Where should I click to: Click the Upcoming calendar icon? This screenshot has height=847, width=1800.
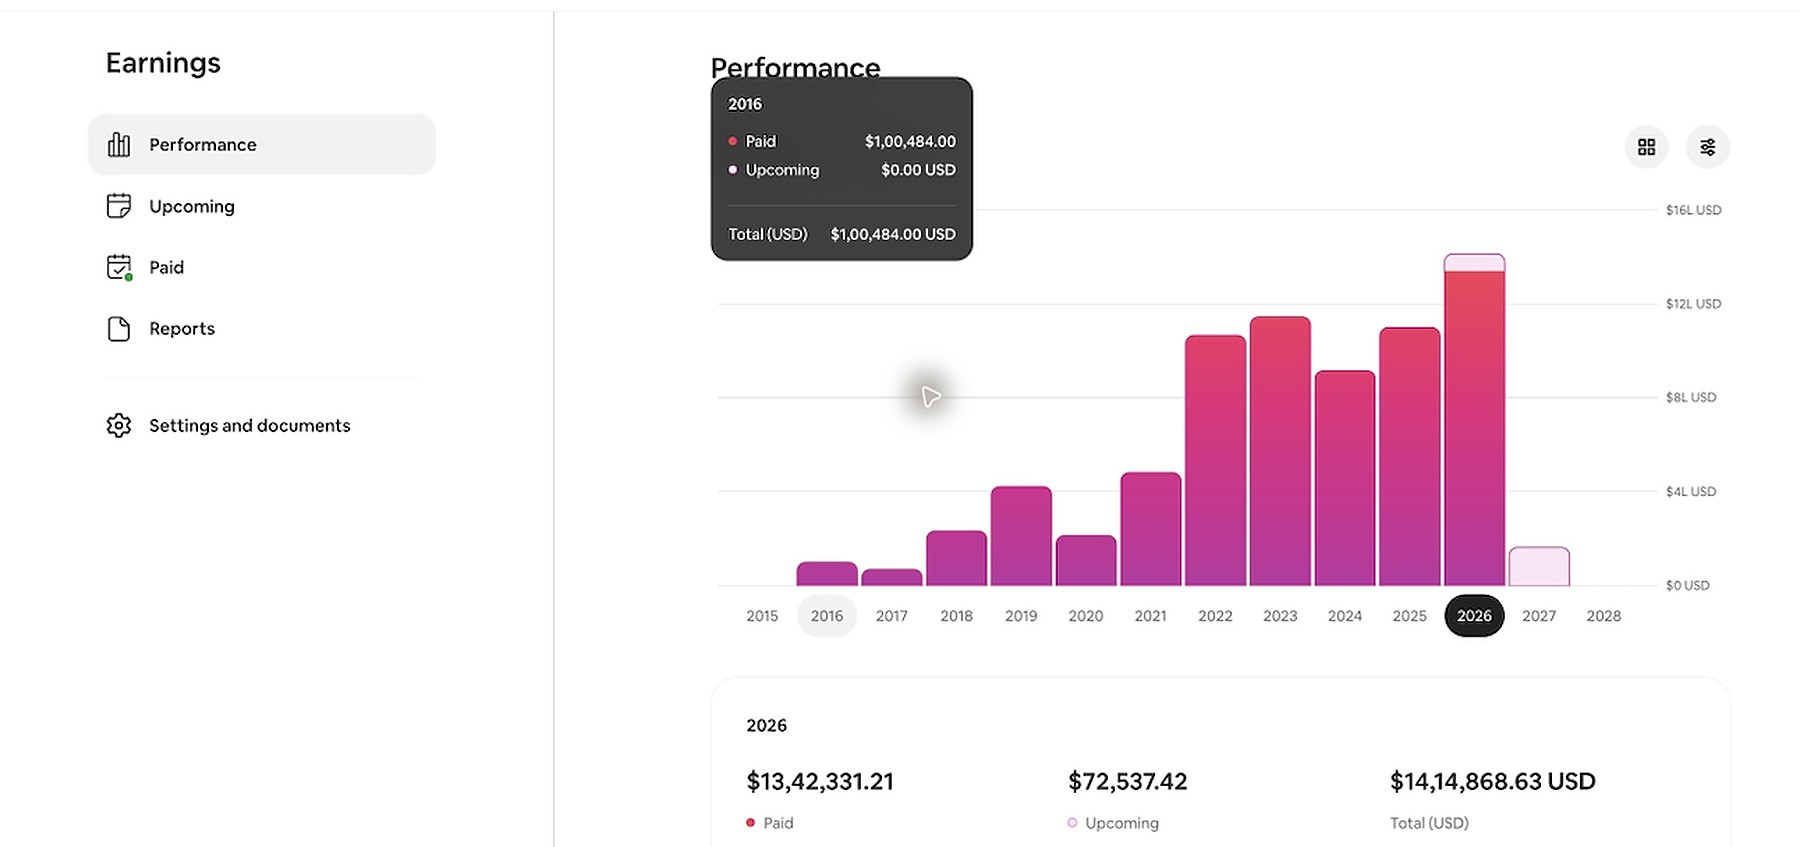click(119, 206)
